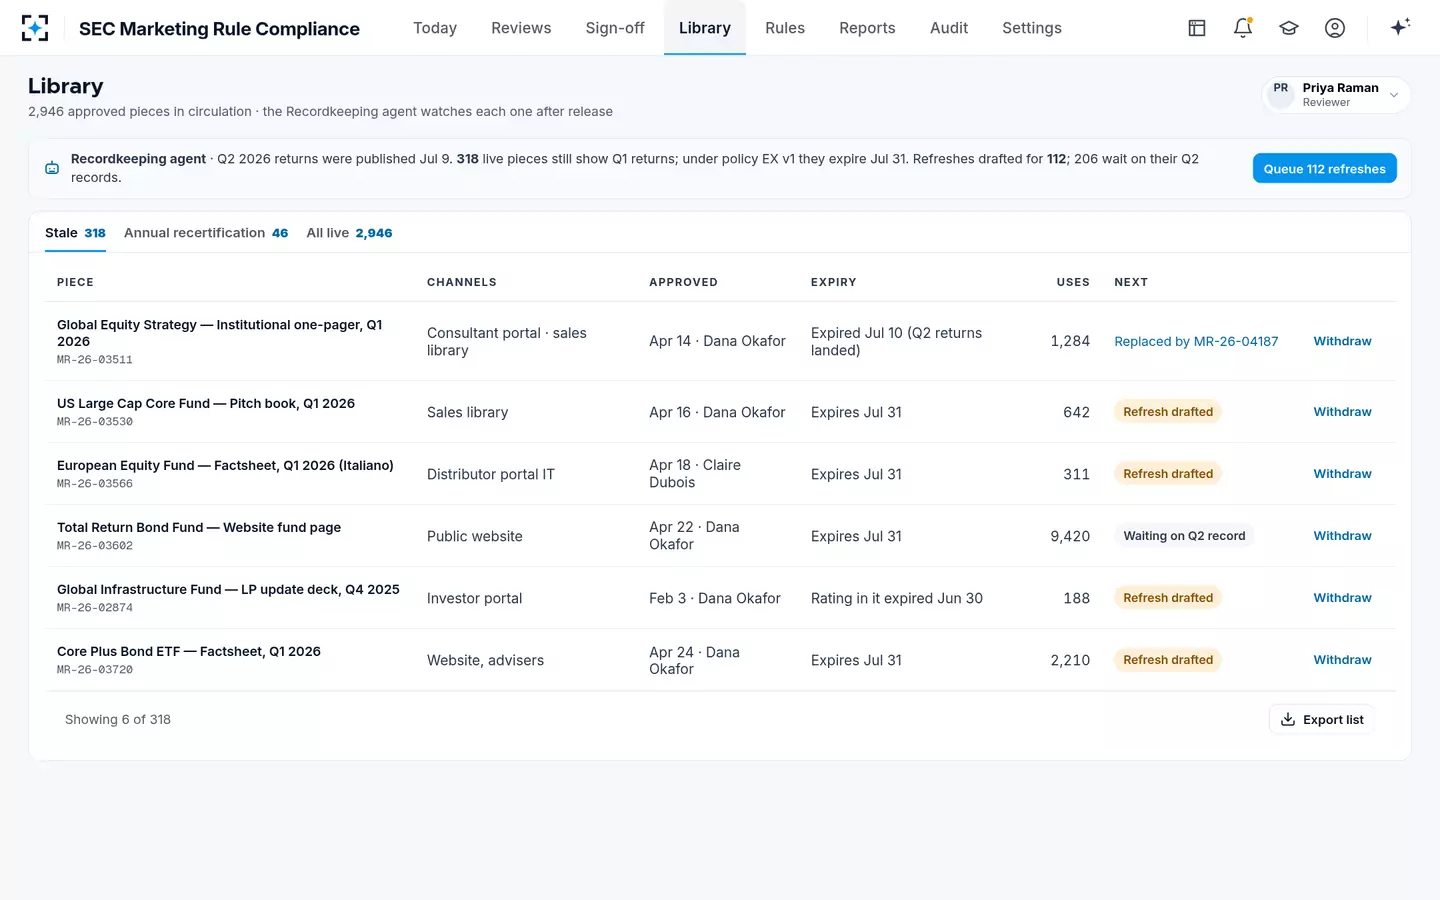Open the Rules tab
1440x900 pixels.
coord(785,28)
